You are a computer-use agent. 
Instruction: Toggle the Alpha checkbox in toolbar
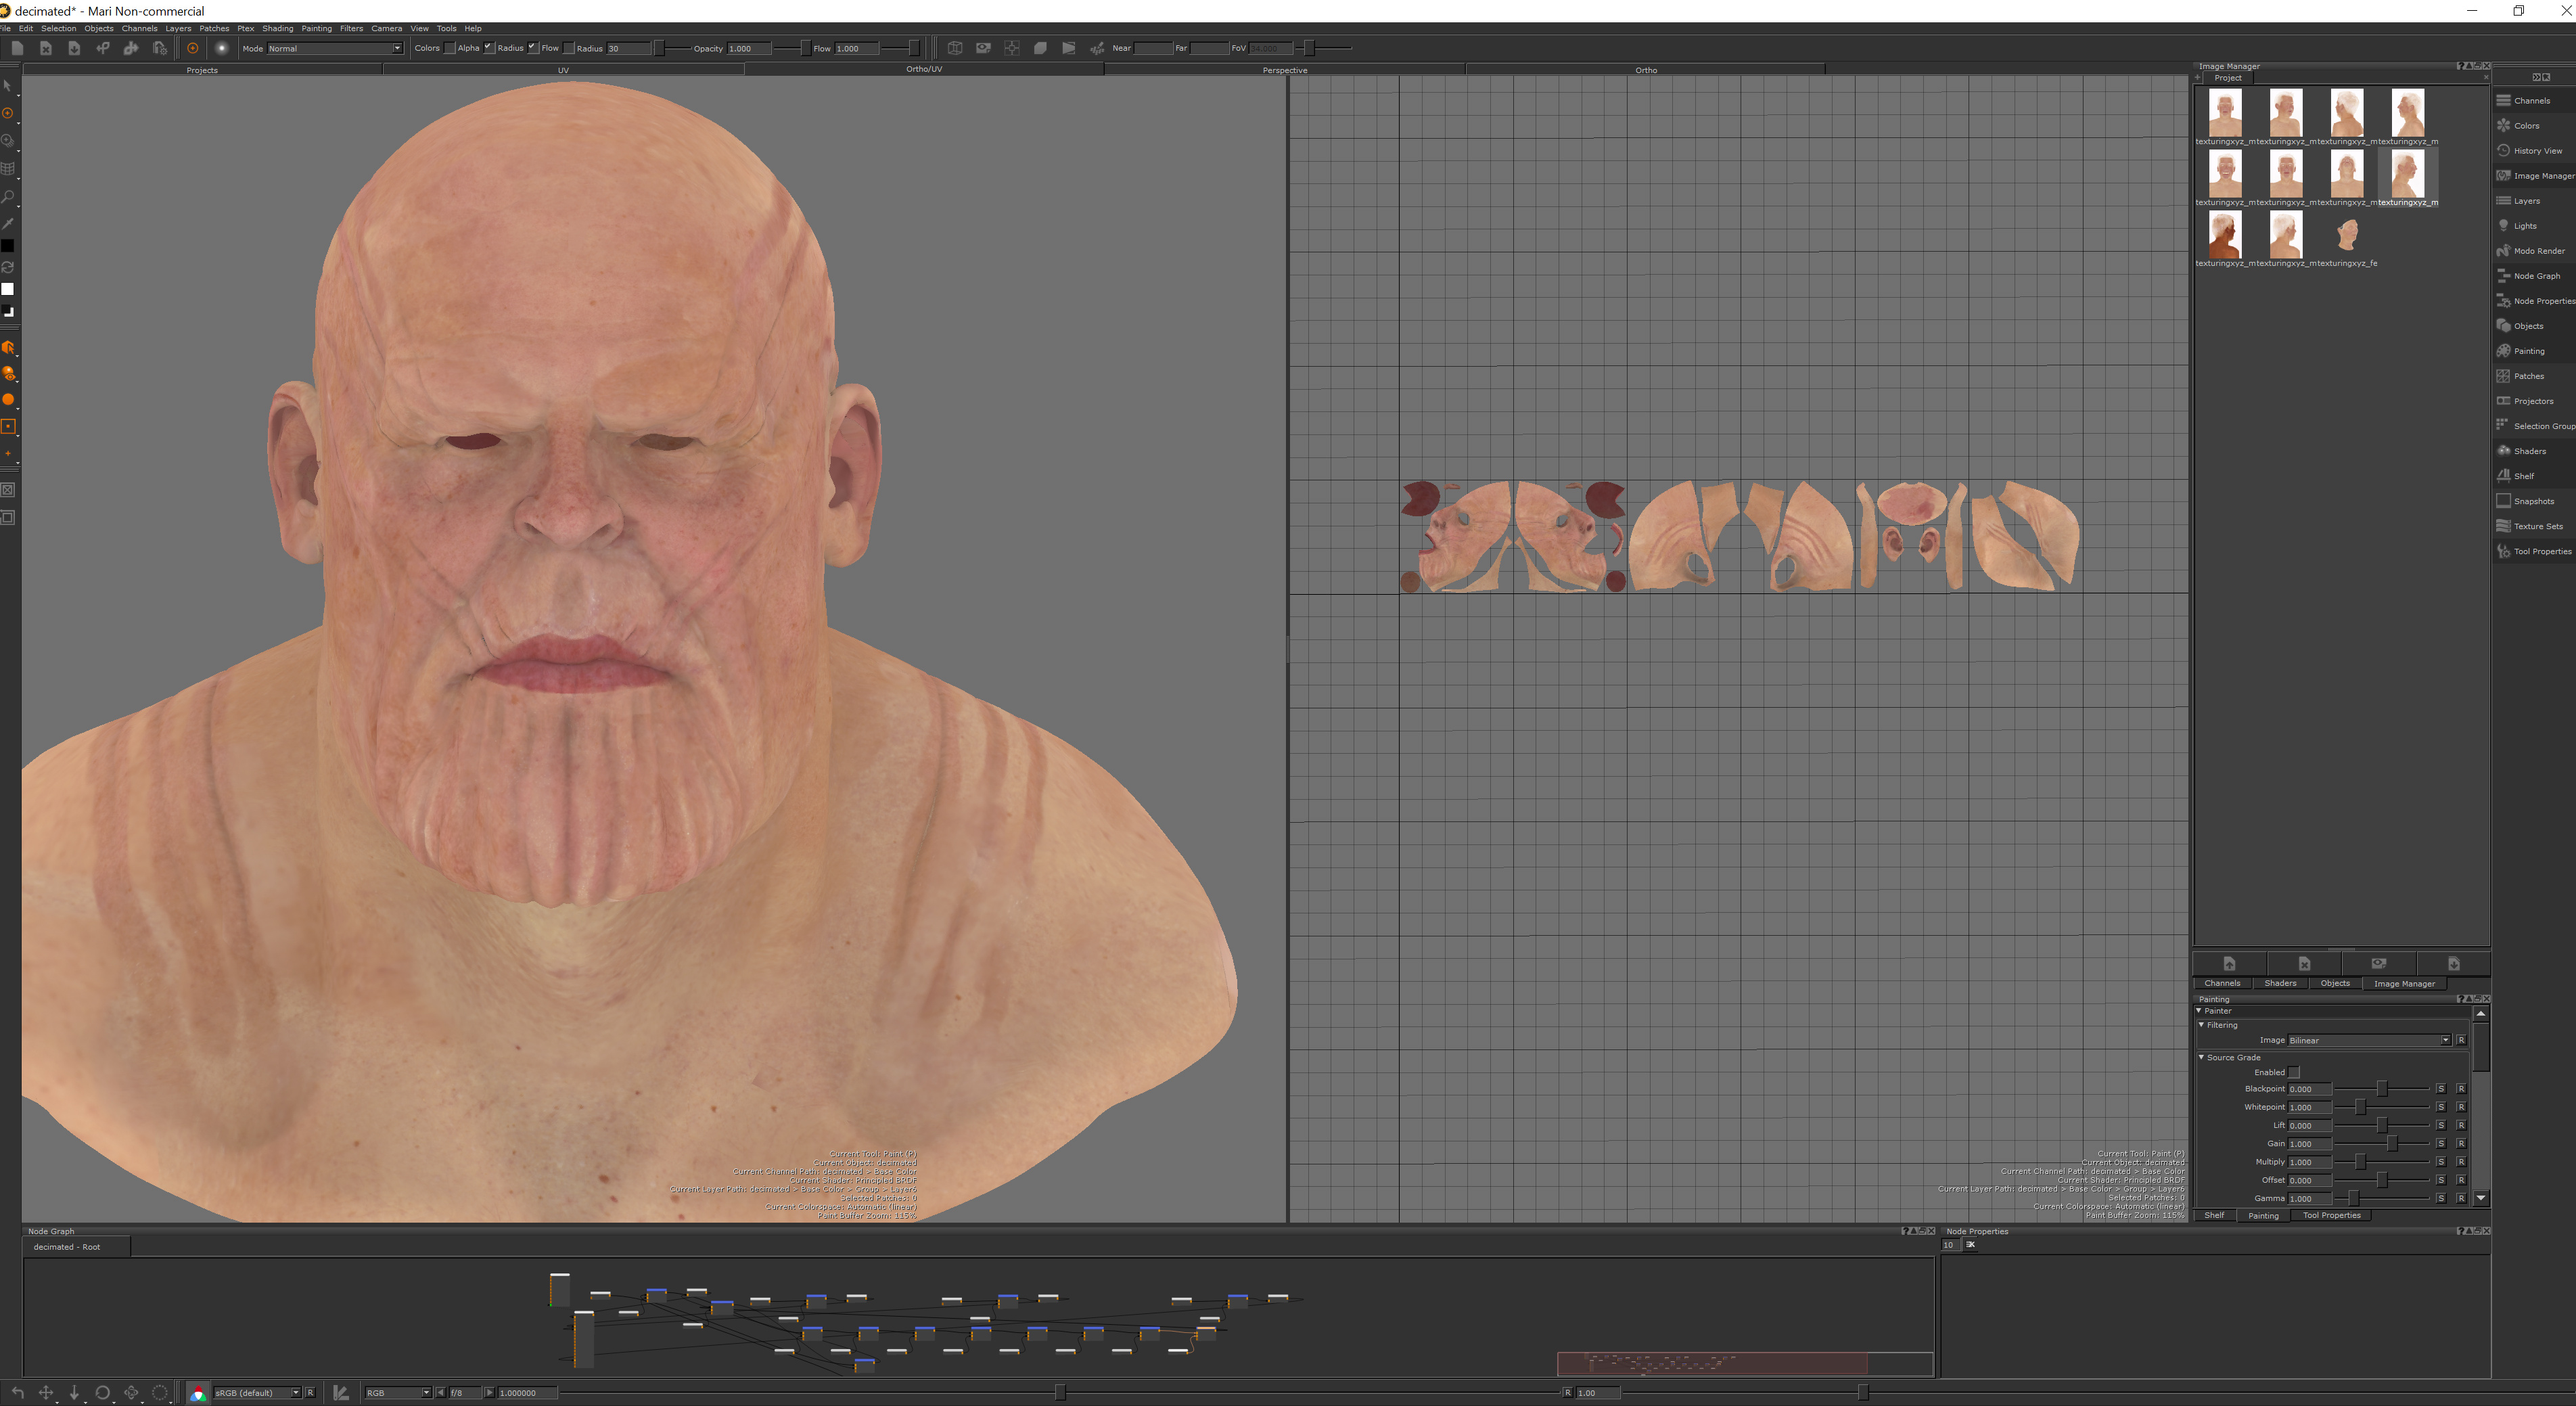(x=489, y=47)
